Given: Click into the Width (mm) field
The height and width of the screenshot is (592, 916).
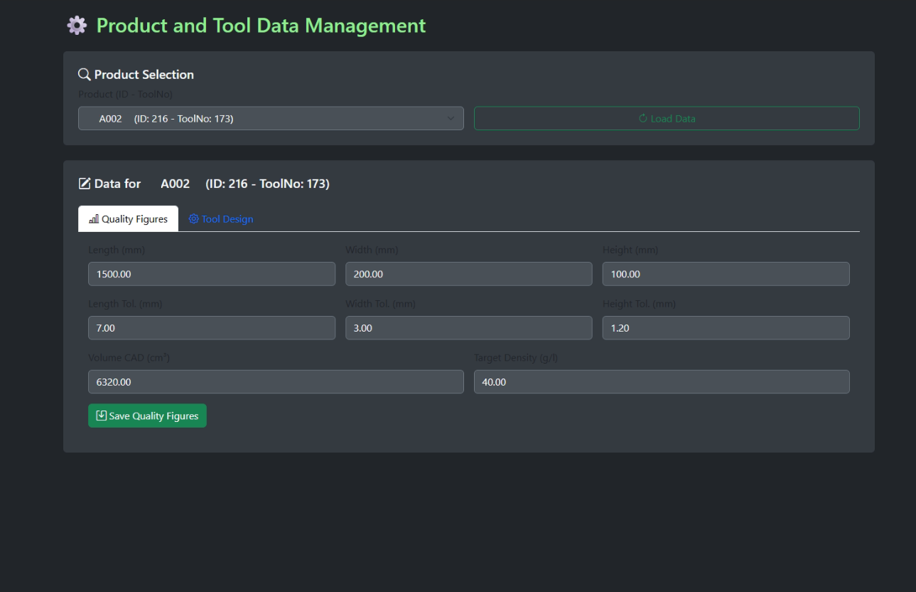Looking at the screenshot, I should [x=468, y=274].
